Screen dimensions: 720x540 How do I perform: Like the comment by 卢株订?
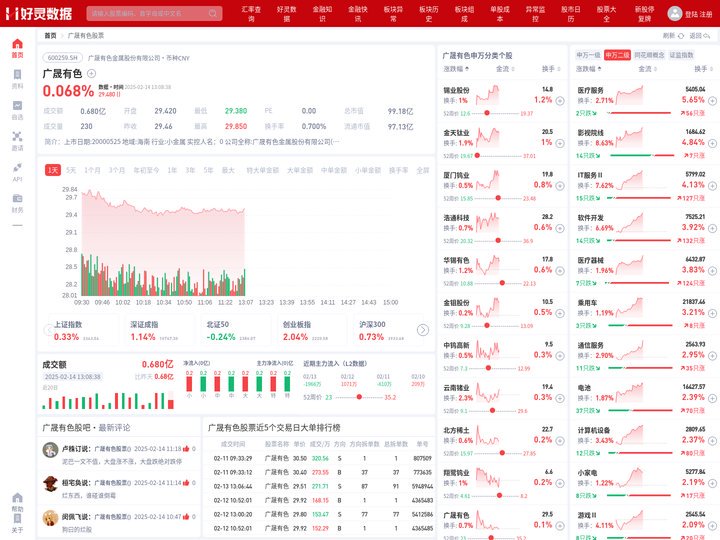[x=186, y=449]
